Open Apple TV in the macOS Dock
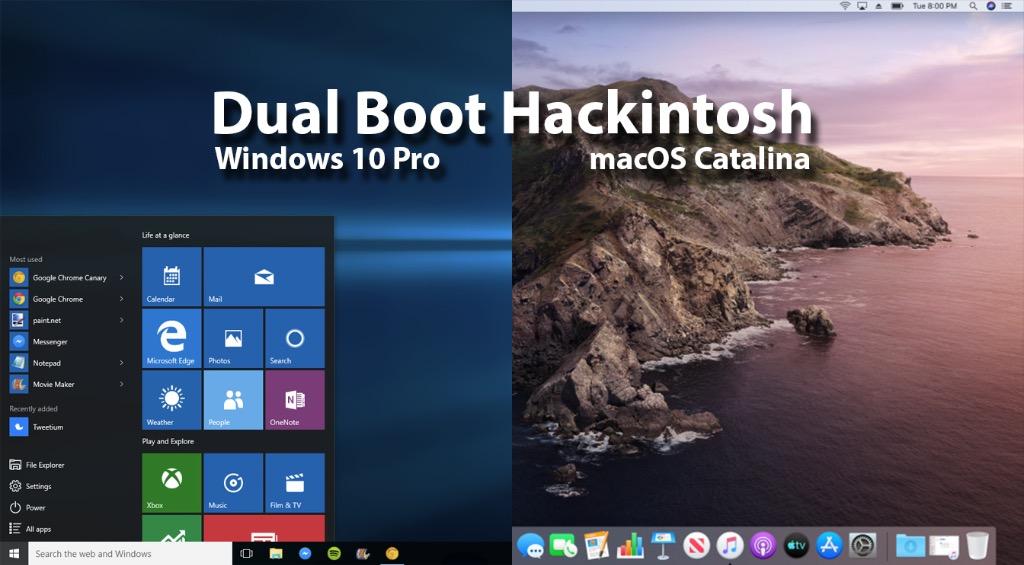The height and width of the screenshot is (565, 1024). click(796, 545)
